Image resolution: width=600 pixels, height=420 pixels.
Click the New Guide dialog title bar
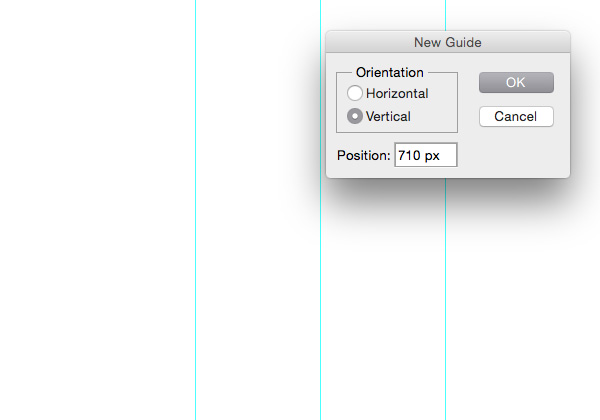[448, 42]
